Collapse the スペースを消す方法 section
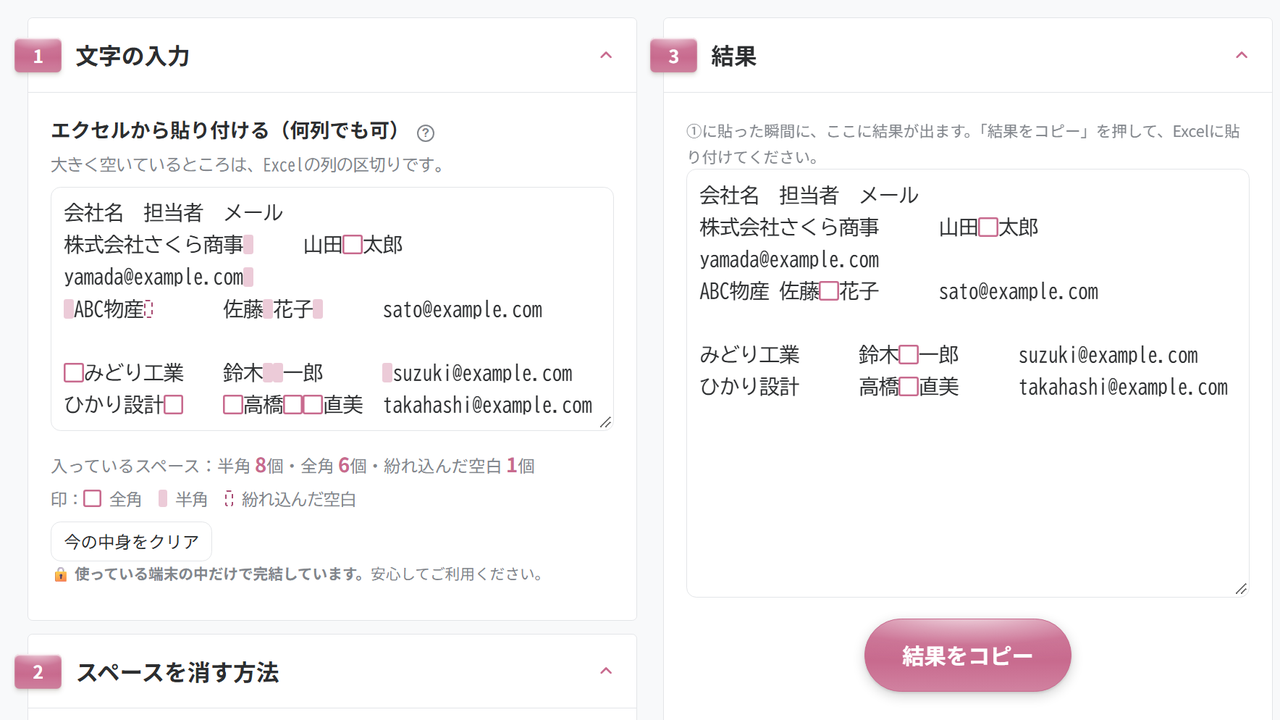Viewport: 1280px width, 720px height. point(605,671)
